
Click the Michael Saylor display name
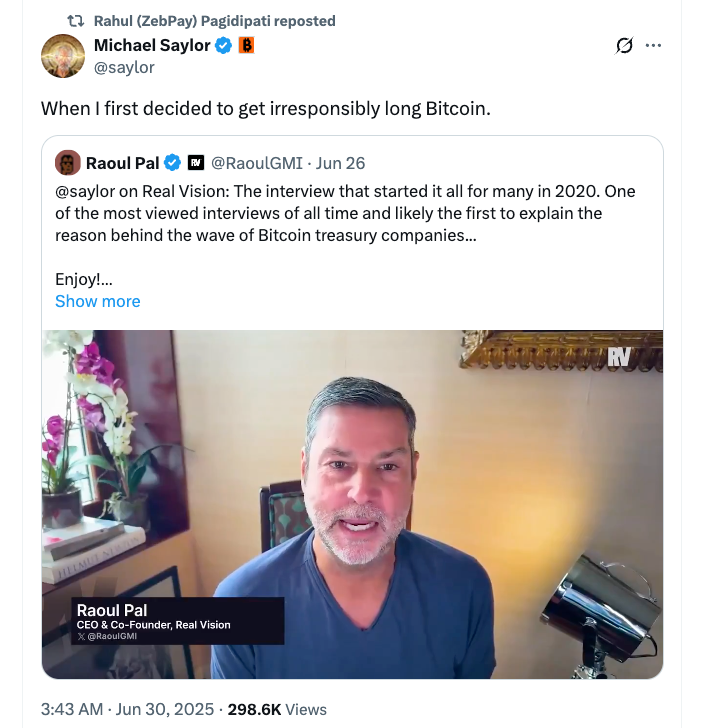point(151,45)
